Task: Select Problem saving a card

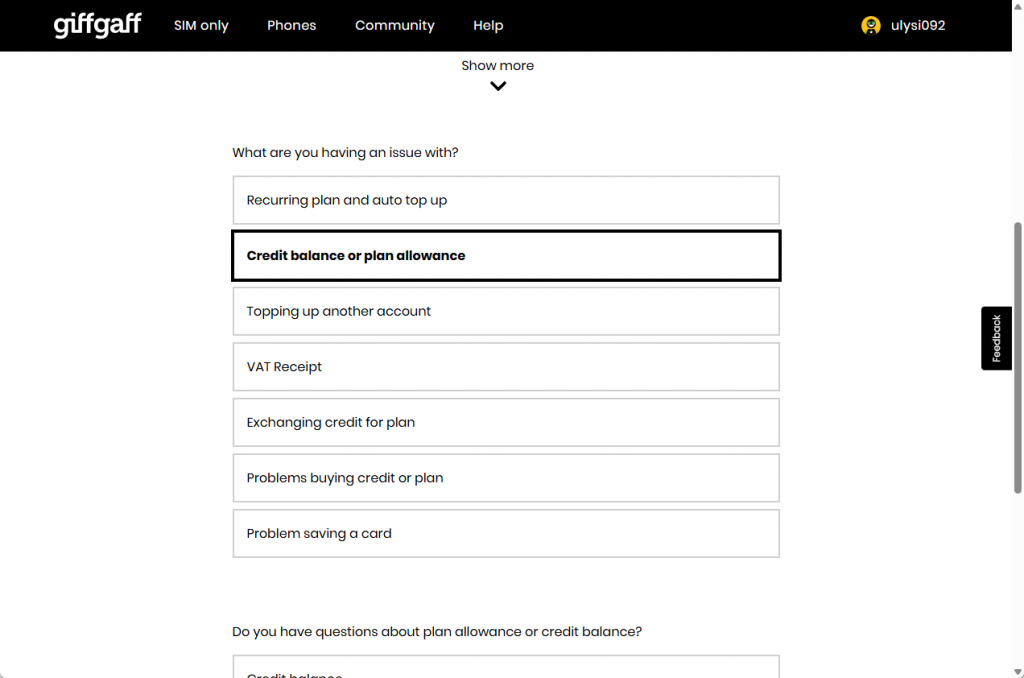Action: tap(506, 533)
